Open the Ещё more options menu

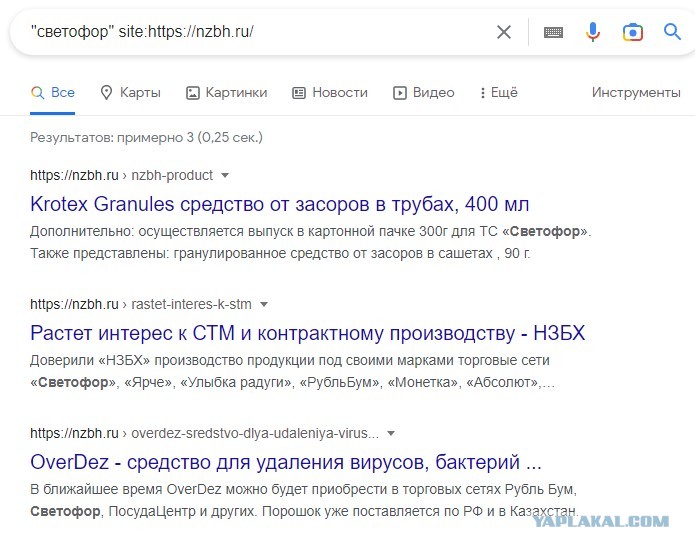[x=499, y=93]
